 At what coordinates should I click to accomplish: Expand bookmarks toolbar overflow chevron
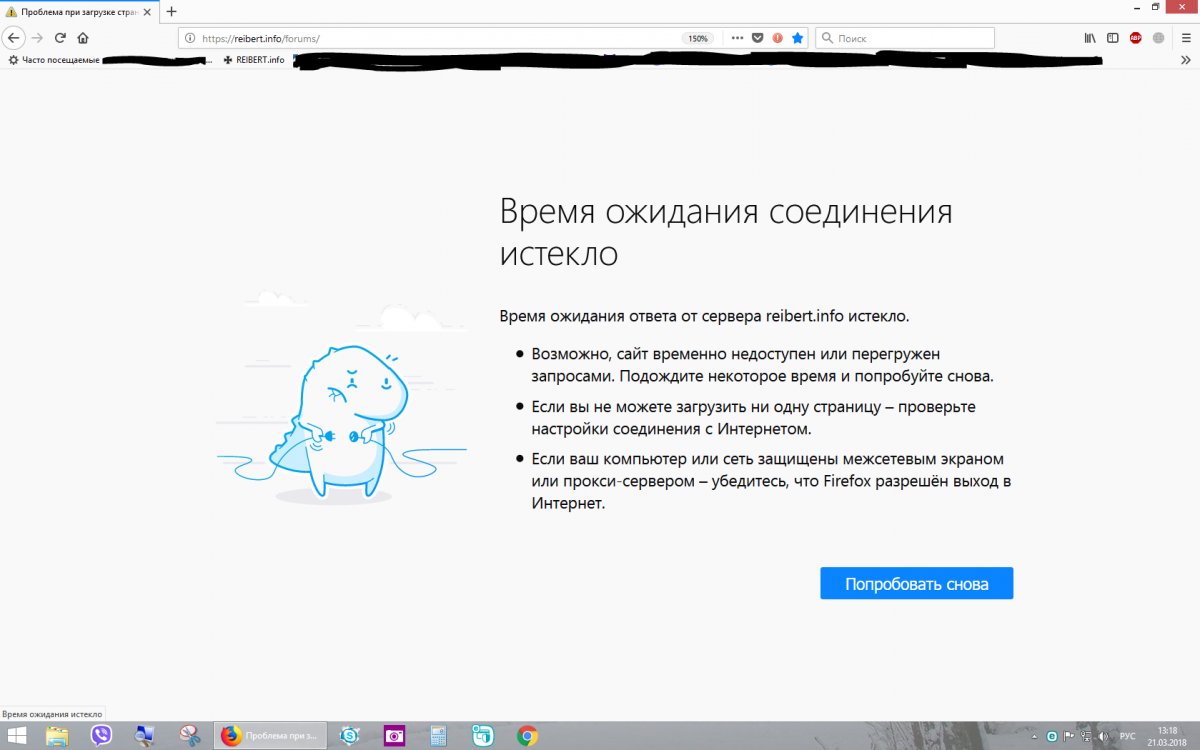1185,60
